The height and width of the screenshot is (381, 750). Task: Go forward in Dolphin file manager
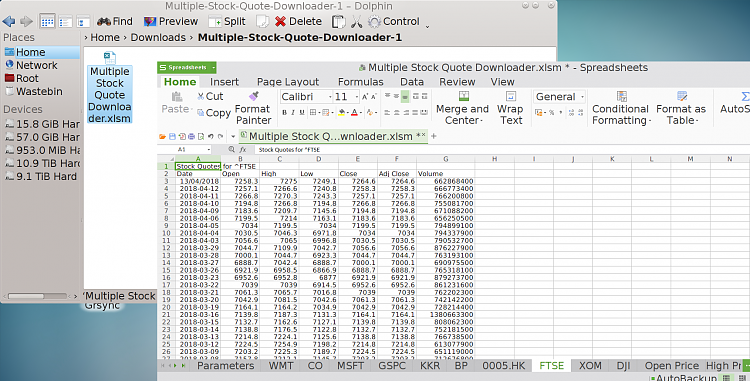26,22
